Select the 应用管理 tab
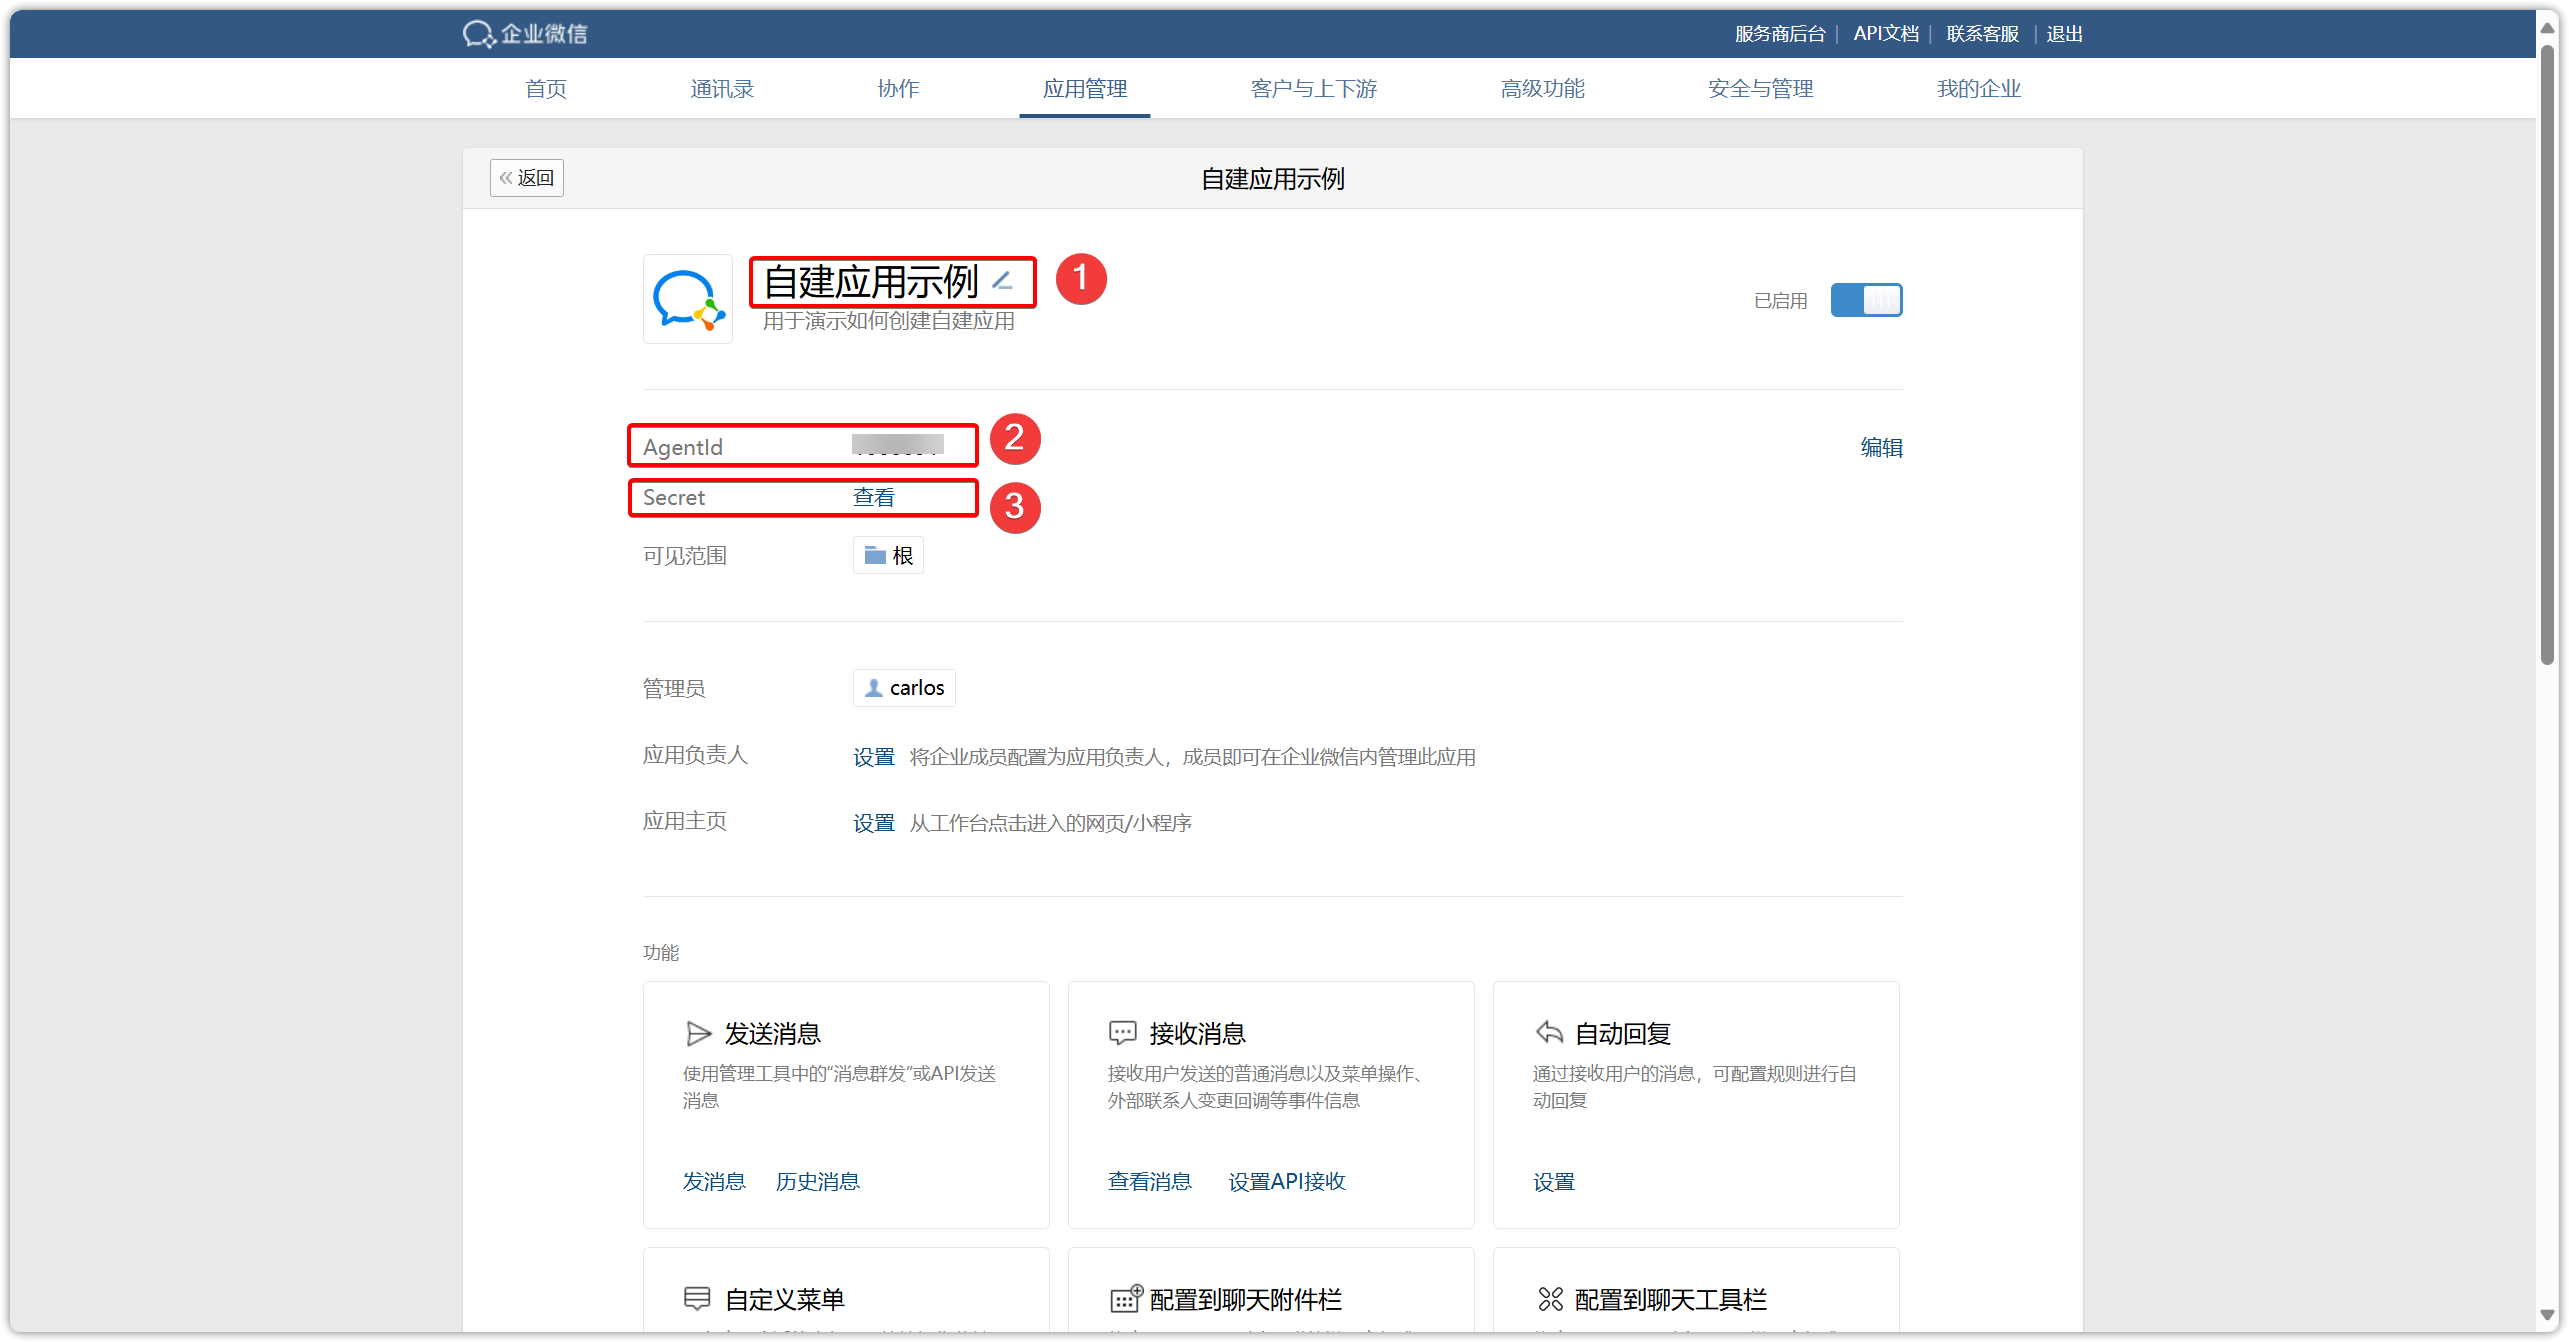The image size is (2569, 1342). (1085, 89)
